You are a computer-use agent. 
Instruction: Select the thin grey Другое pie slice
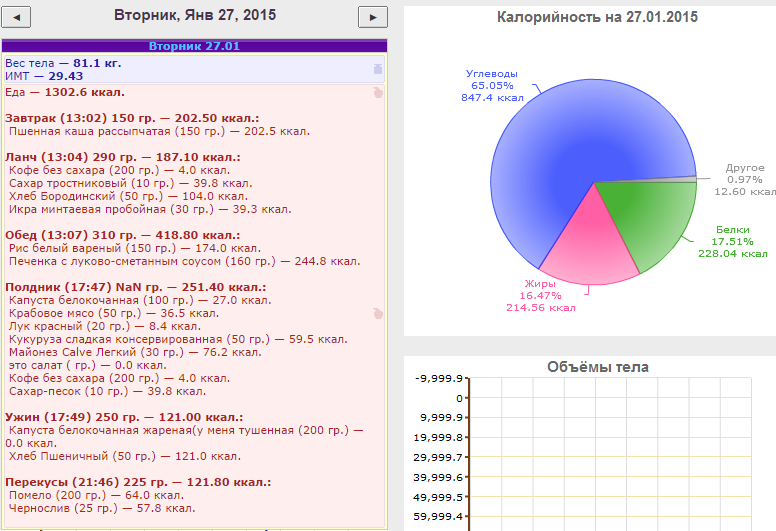(x=683, y=179)
